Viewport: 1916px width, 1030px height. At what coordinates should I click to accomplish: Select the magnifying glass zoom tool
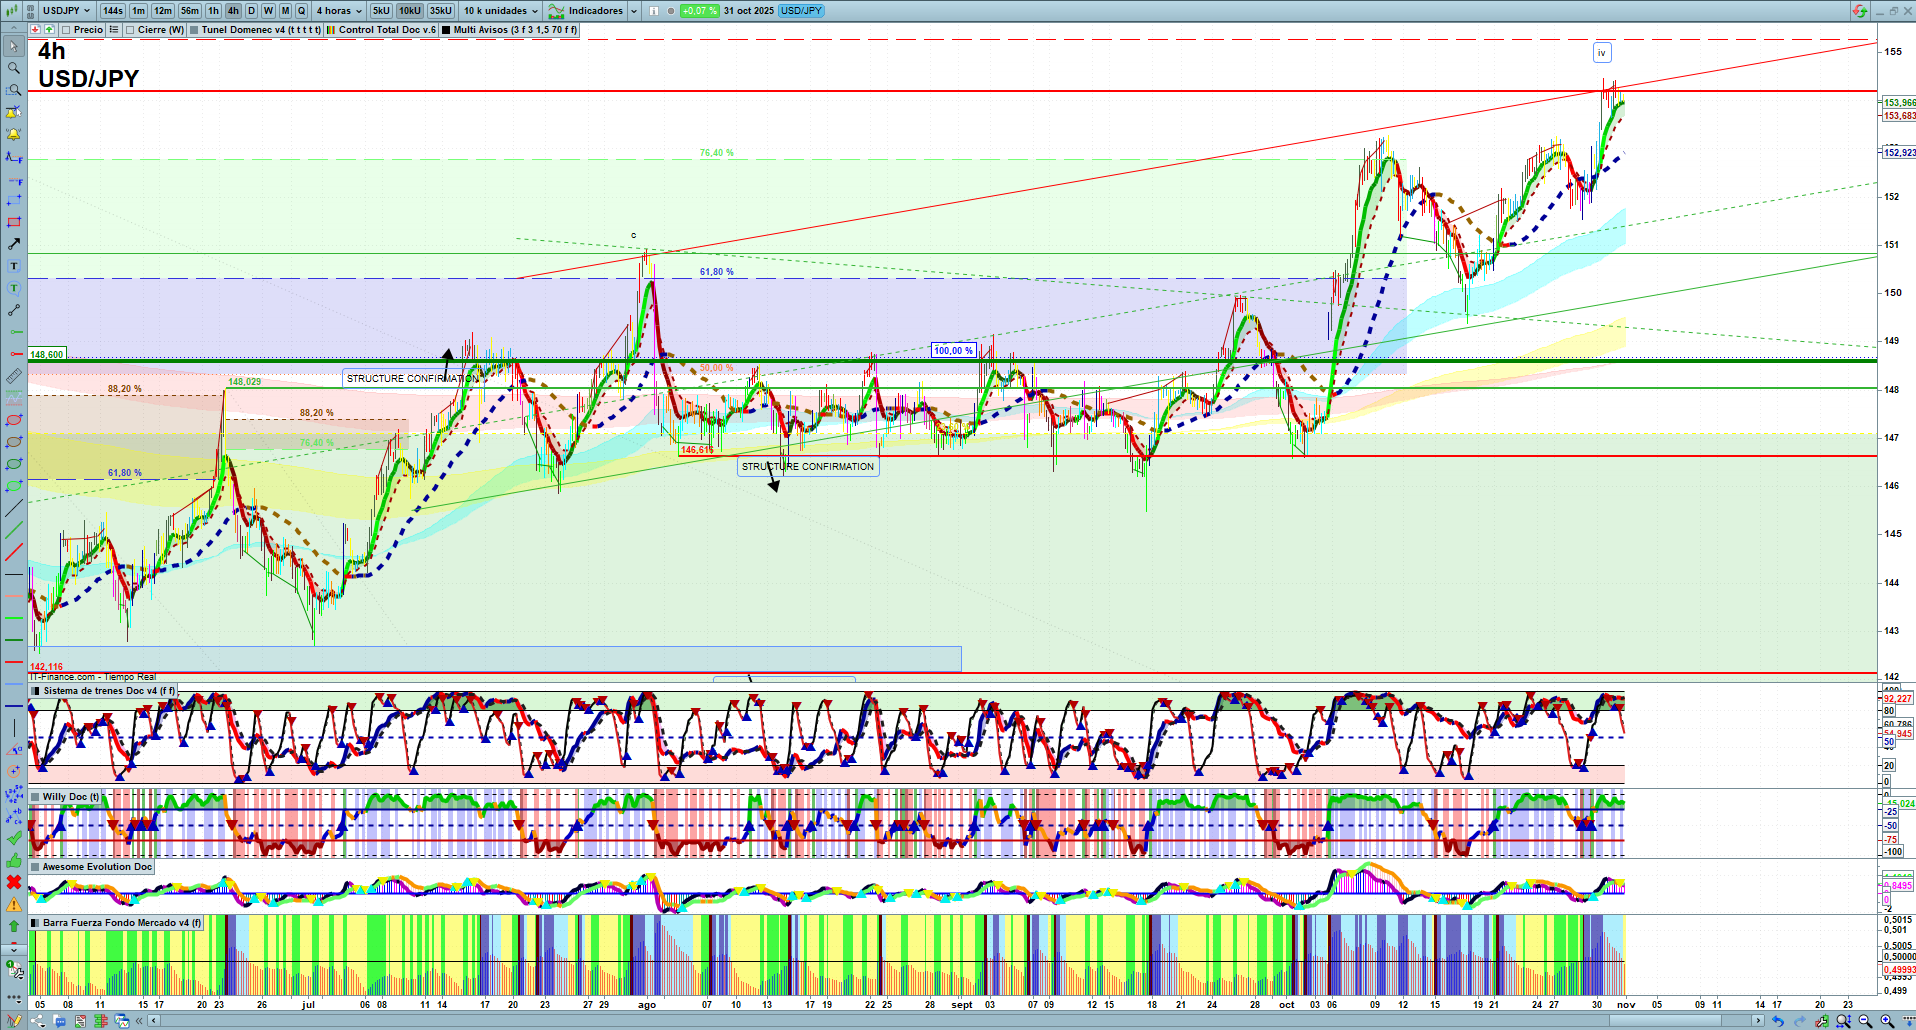coord(14,68)
